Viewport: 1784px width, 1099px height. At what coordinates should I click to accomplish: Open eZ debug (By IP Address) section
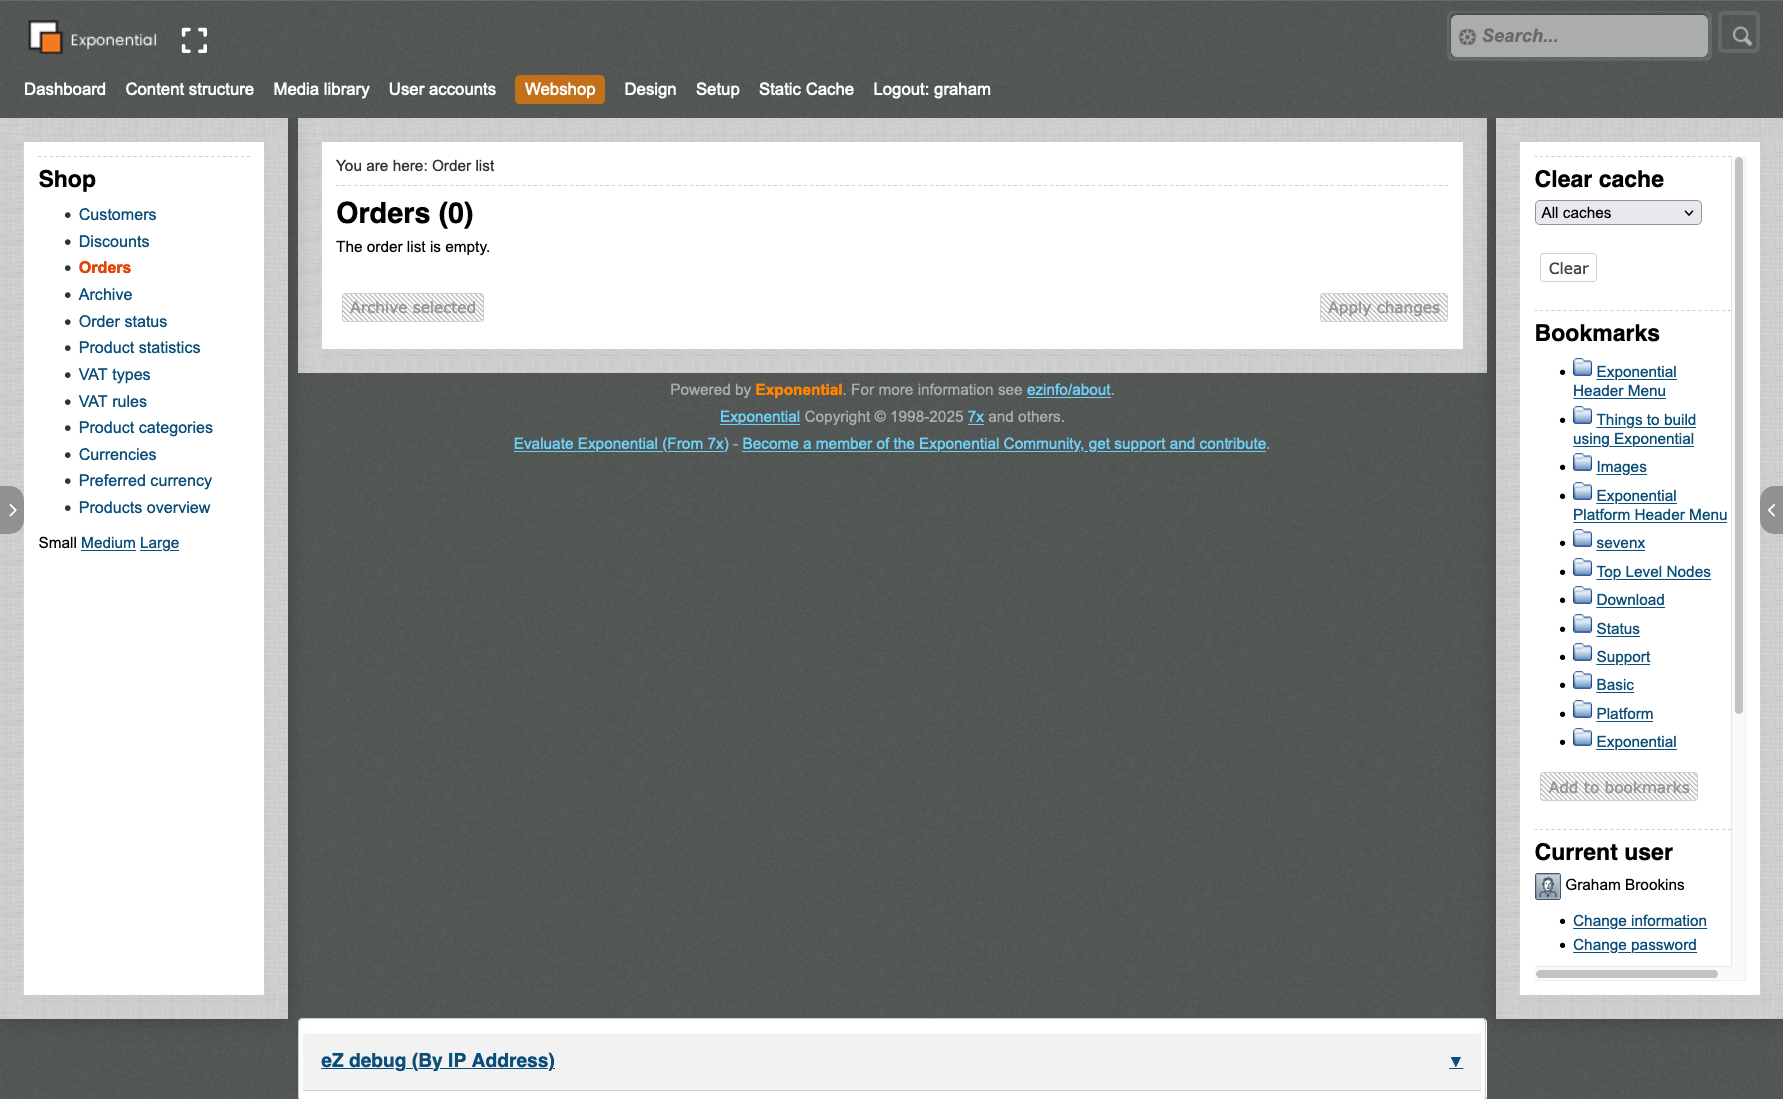437,1061
